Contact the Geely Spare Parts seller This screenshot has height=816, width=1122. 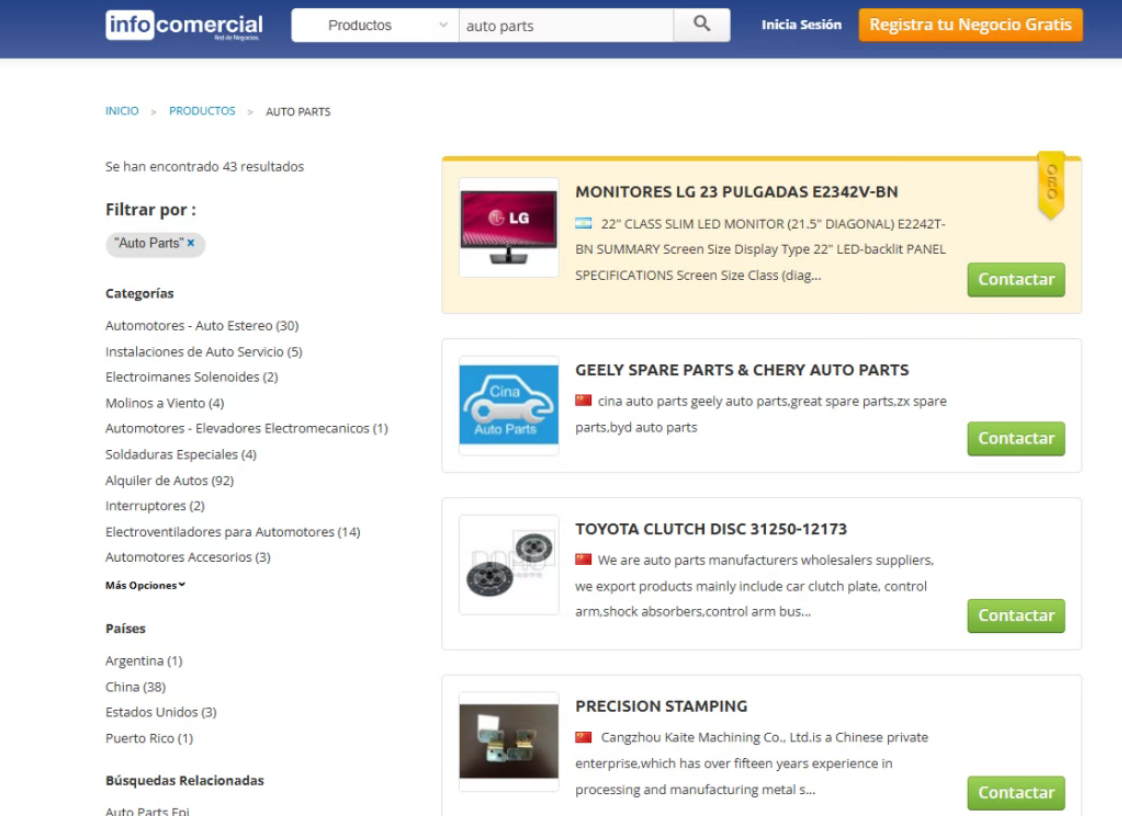[x=1015, y=438]
